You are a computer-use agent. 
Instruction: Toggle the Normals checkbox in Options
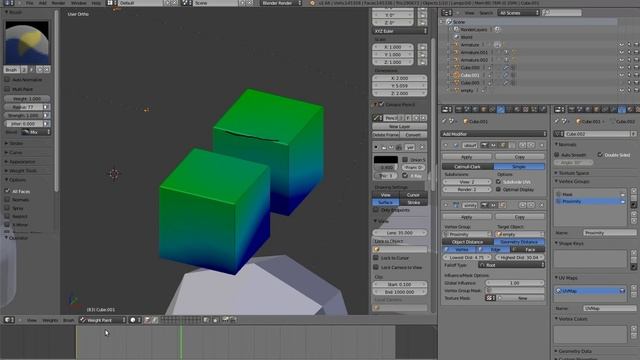coord(7,200)
